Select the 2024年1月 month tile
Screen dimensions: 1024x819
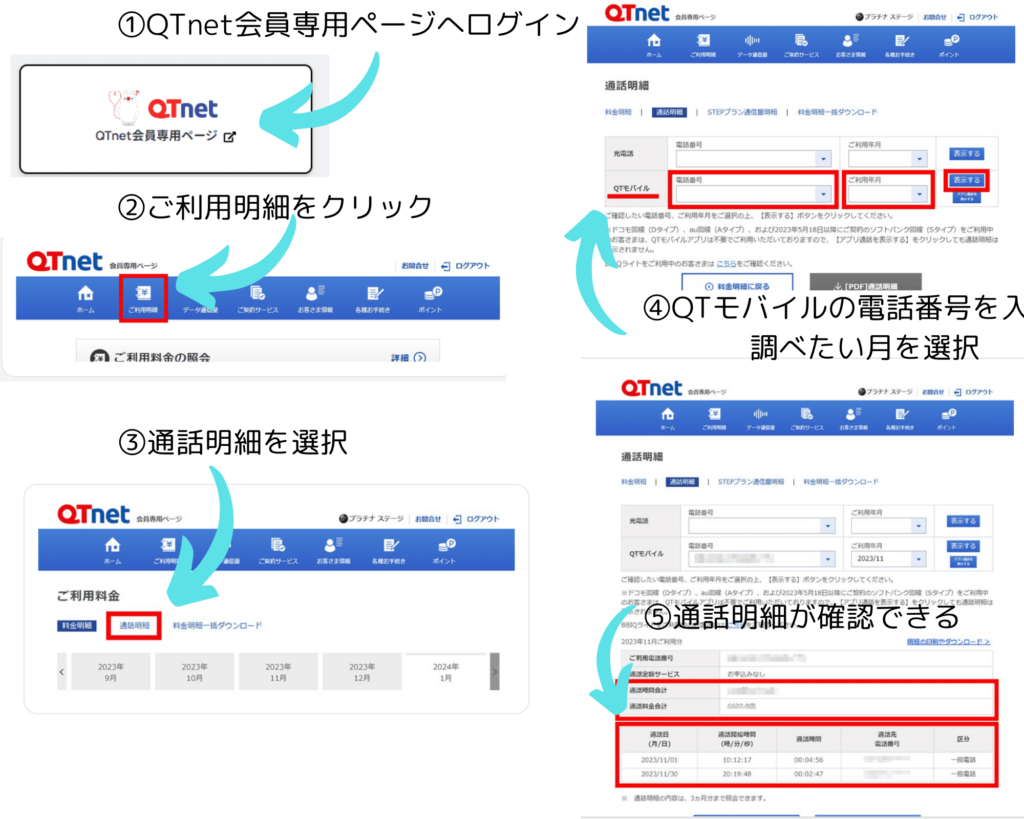(x=445, y=672)
